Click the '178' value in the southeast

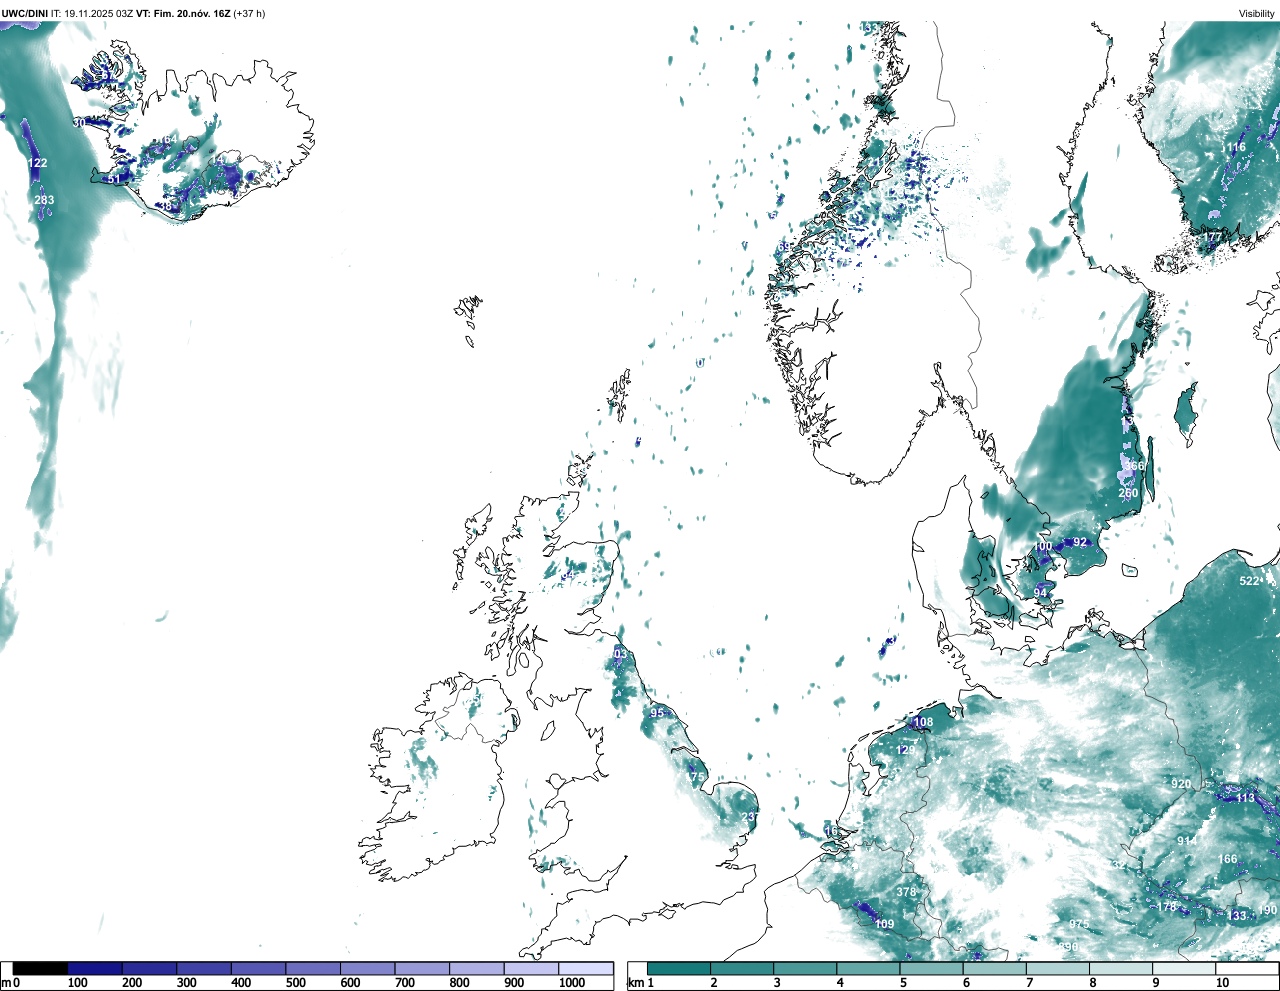(x=1167, y=907)
